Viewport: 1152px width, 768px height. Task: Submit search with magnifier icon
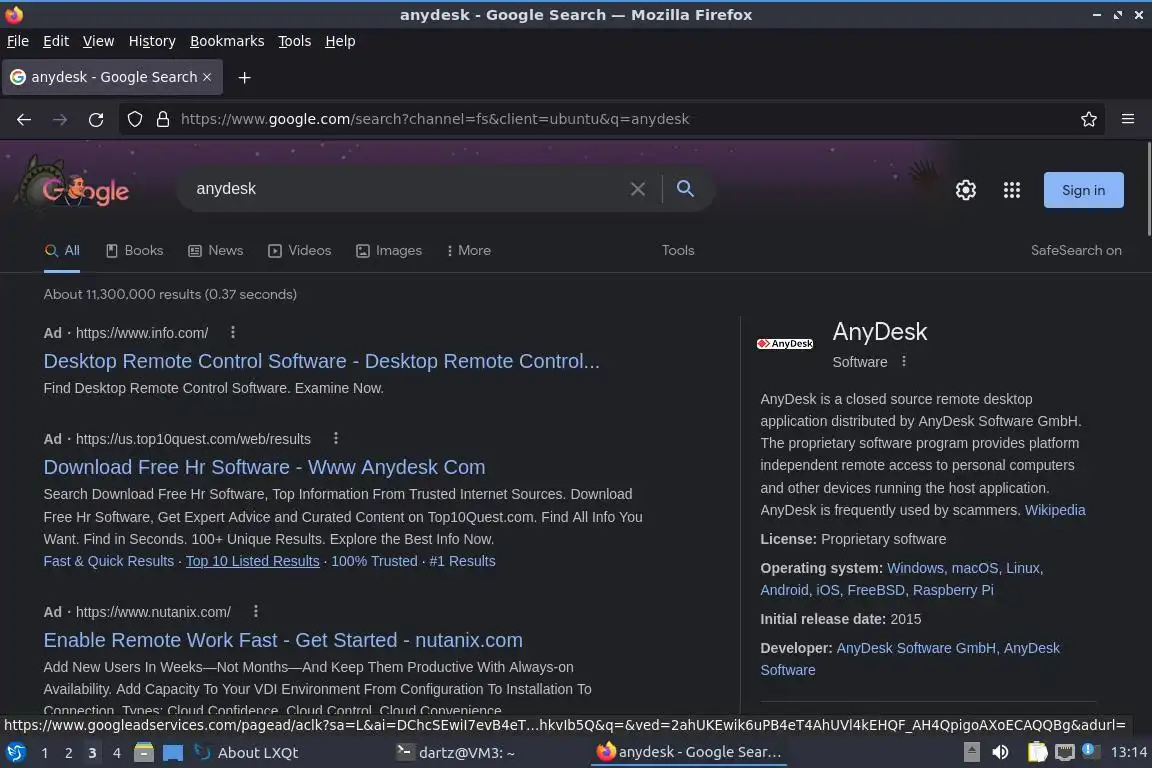(685, 188)
